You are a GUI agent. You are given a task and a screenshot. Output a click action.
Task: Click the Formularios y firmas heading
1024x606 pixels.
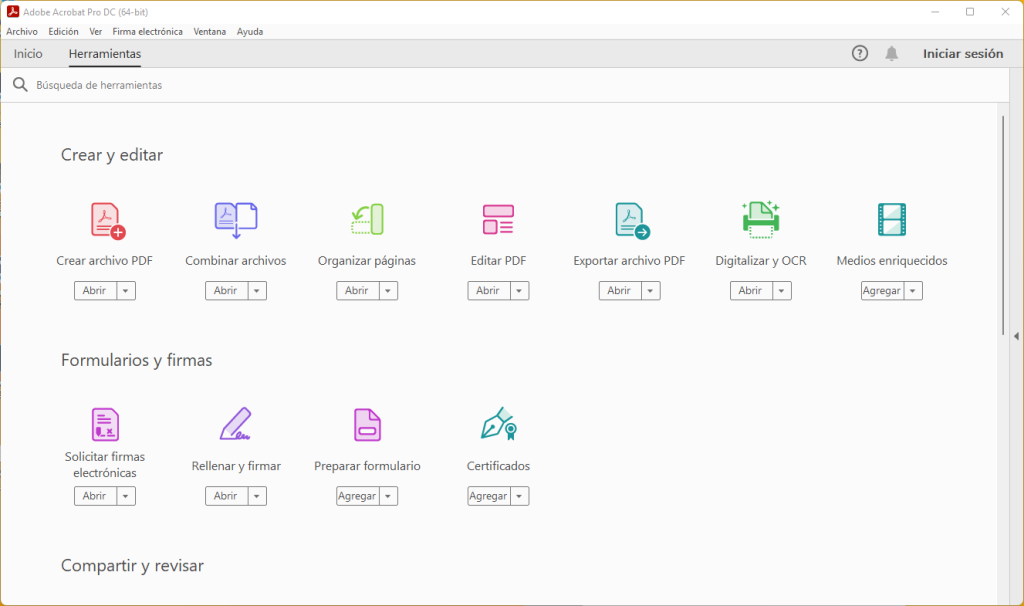point(136,360)
